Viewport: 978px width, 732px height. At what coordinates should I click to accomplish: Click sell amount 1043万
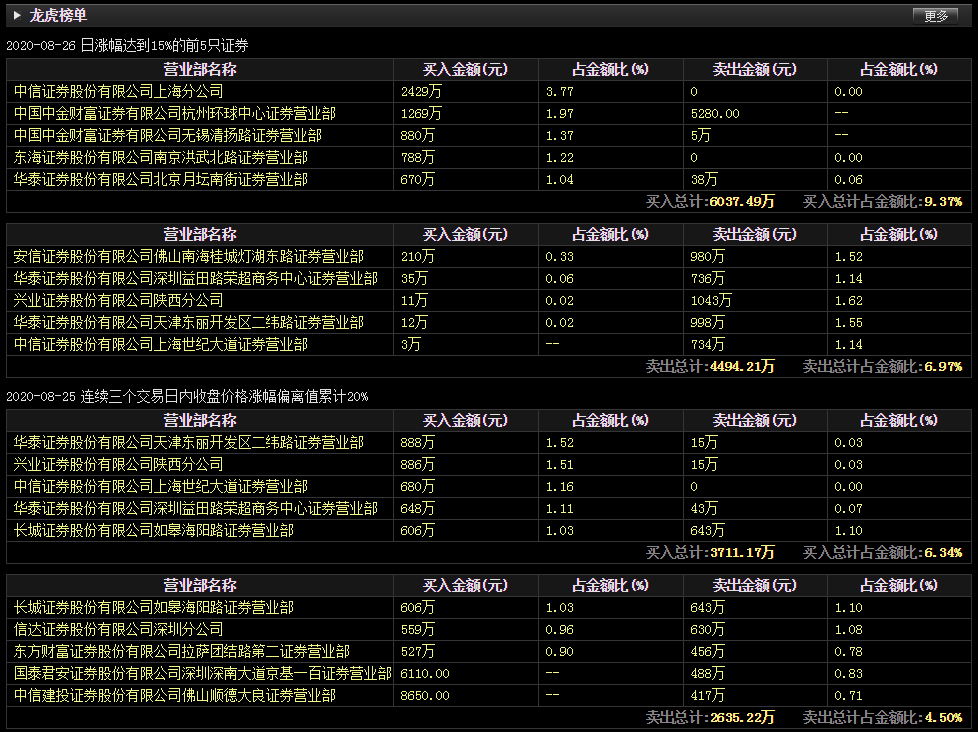[x=711, y=301]
